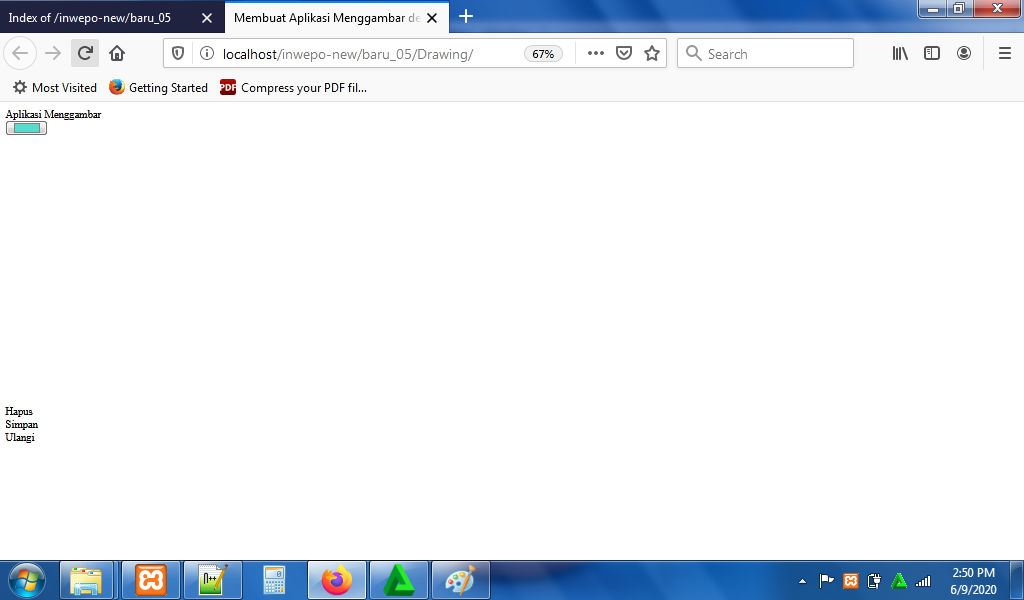Click the Simpan link
1024x600 pixels.
point(22,424)
